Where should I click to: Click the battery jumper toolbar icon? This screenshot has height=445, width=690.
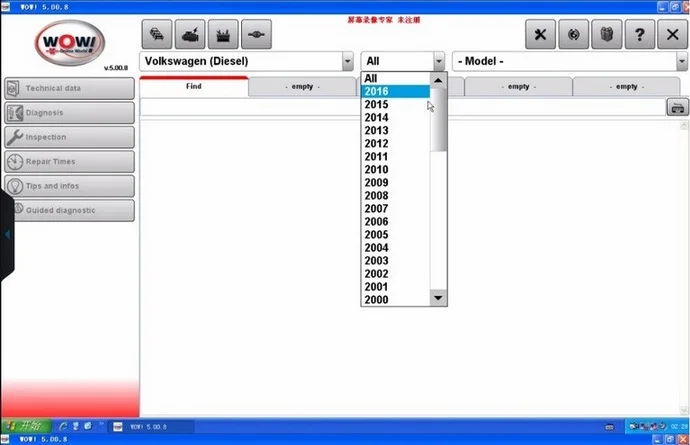(223, 34)
